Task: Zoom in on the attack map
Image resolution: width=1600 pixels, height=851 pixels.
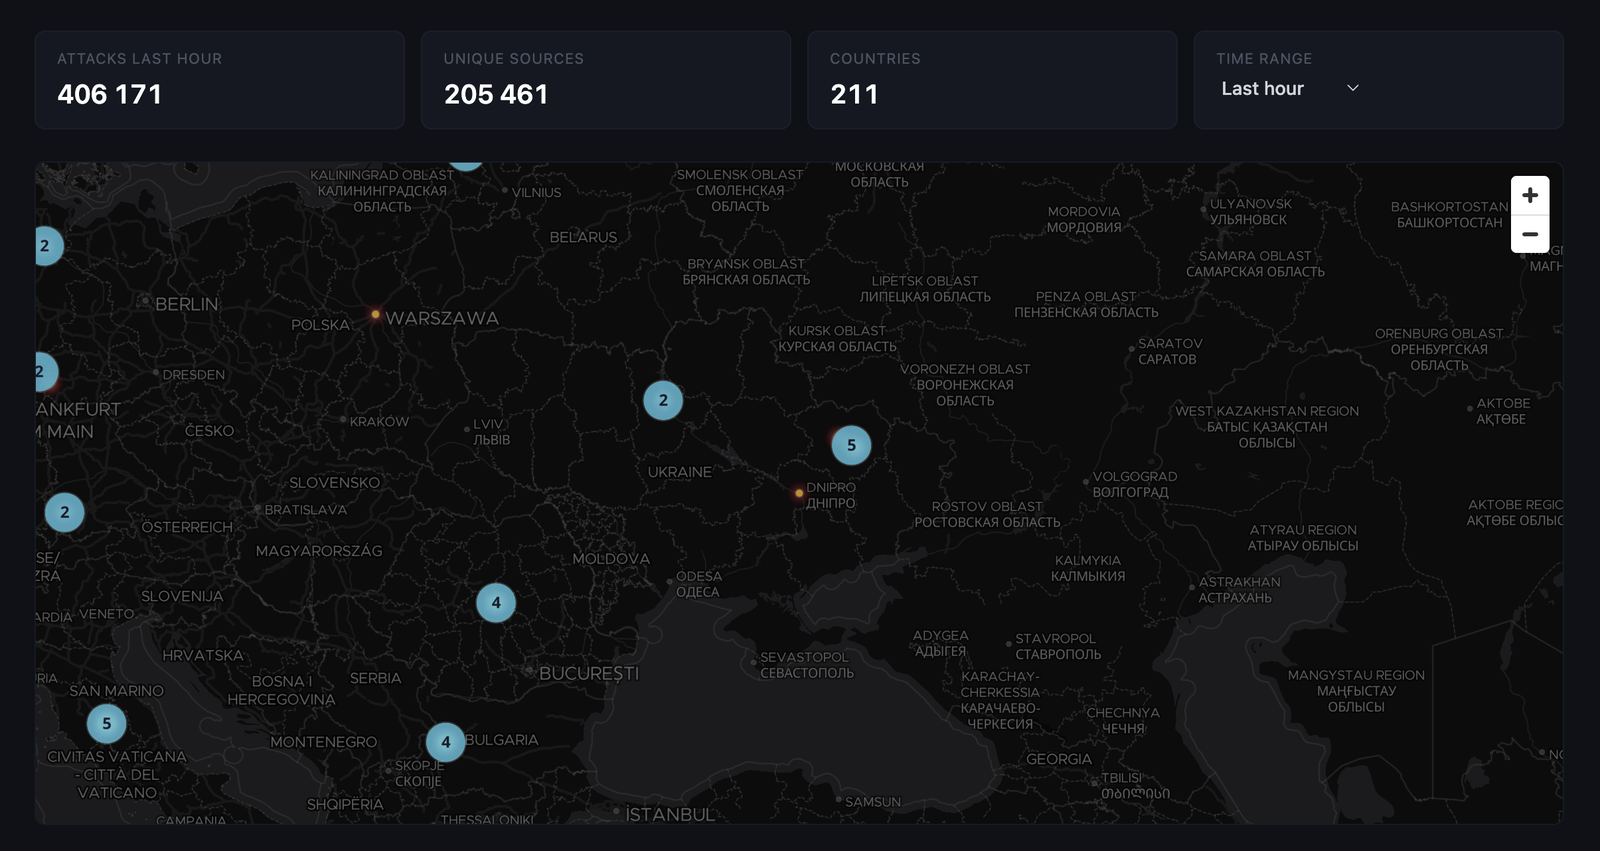Action: 1530,195
